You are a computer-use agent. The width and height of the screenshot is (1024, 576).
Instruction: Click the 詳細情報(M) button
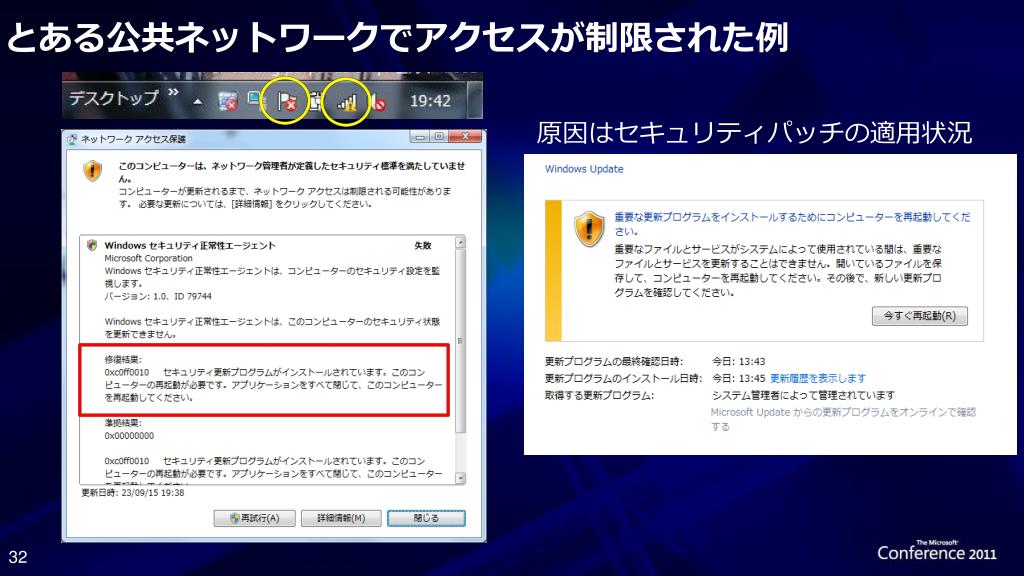341,518
